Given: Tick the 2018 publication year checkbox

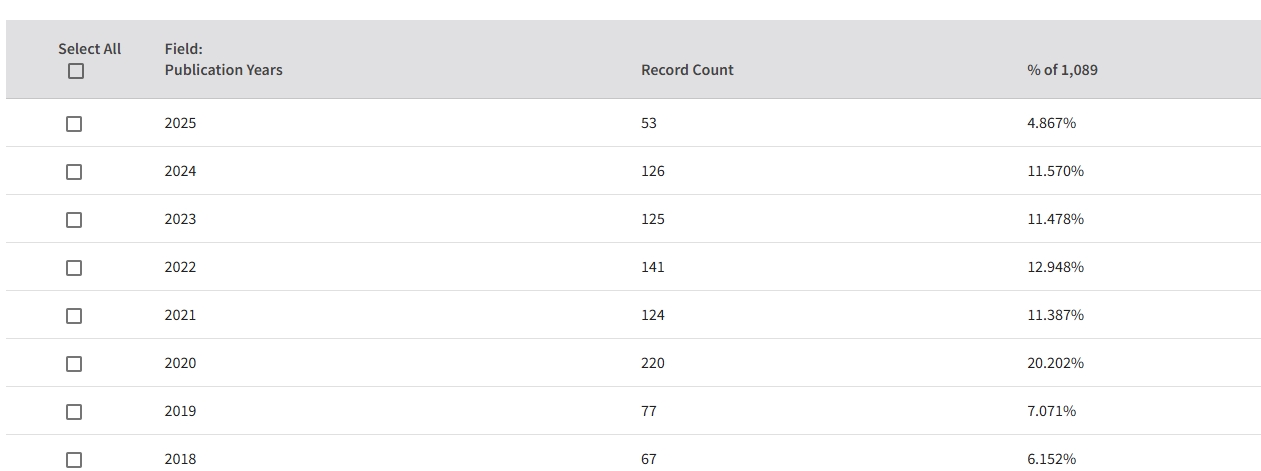Looking at the screenshot, I should tap(74, 460).
